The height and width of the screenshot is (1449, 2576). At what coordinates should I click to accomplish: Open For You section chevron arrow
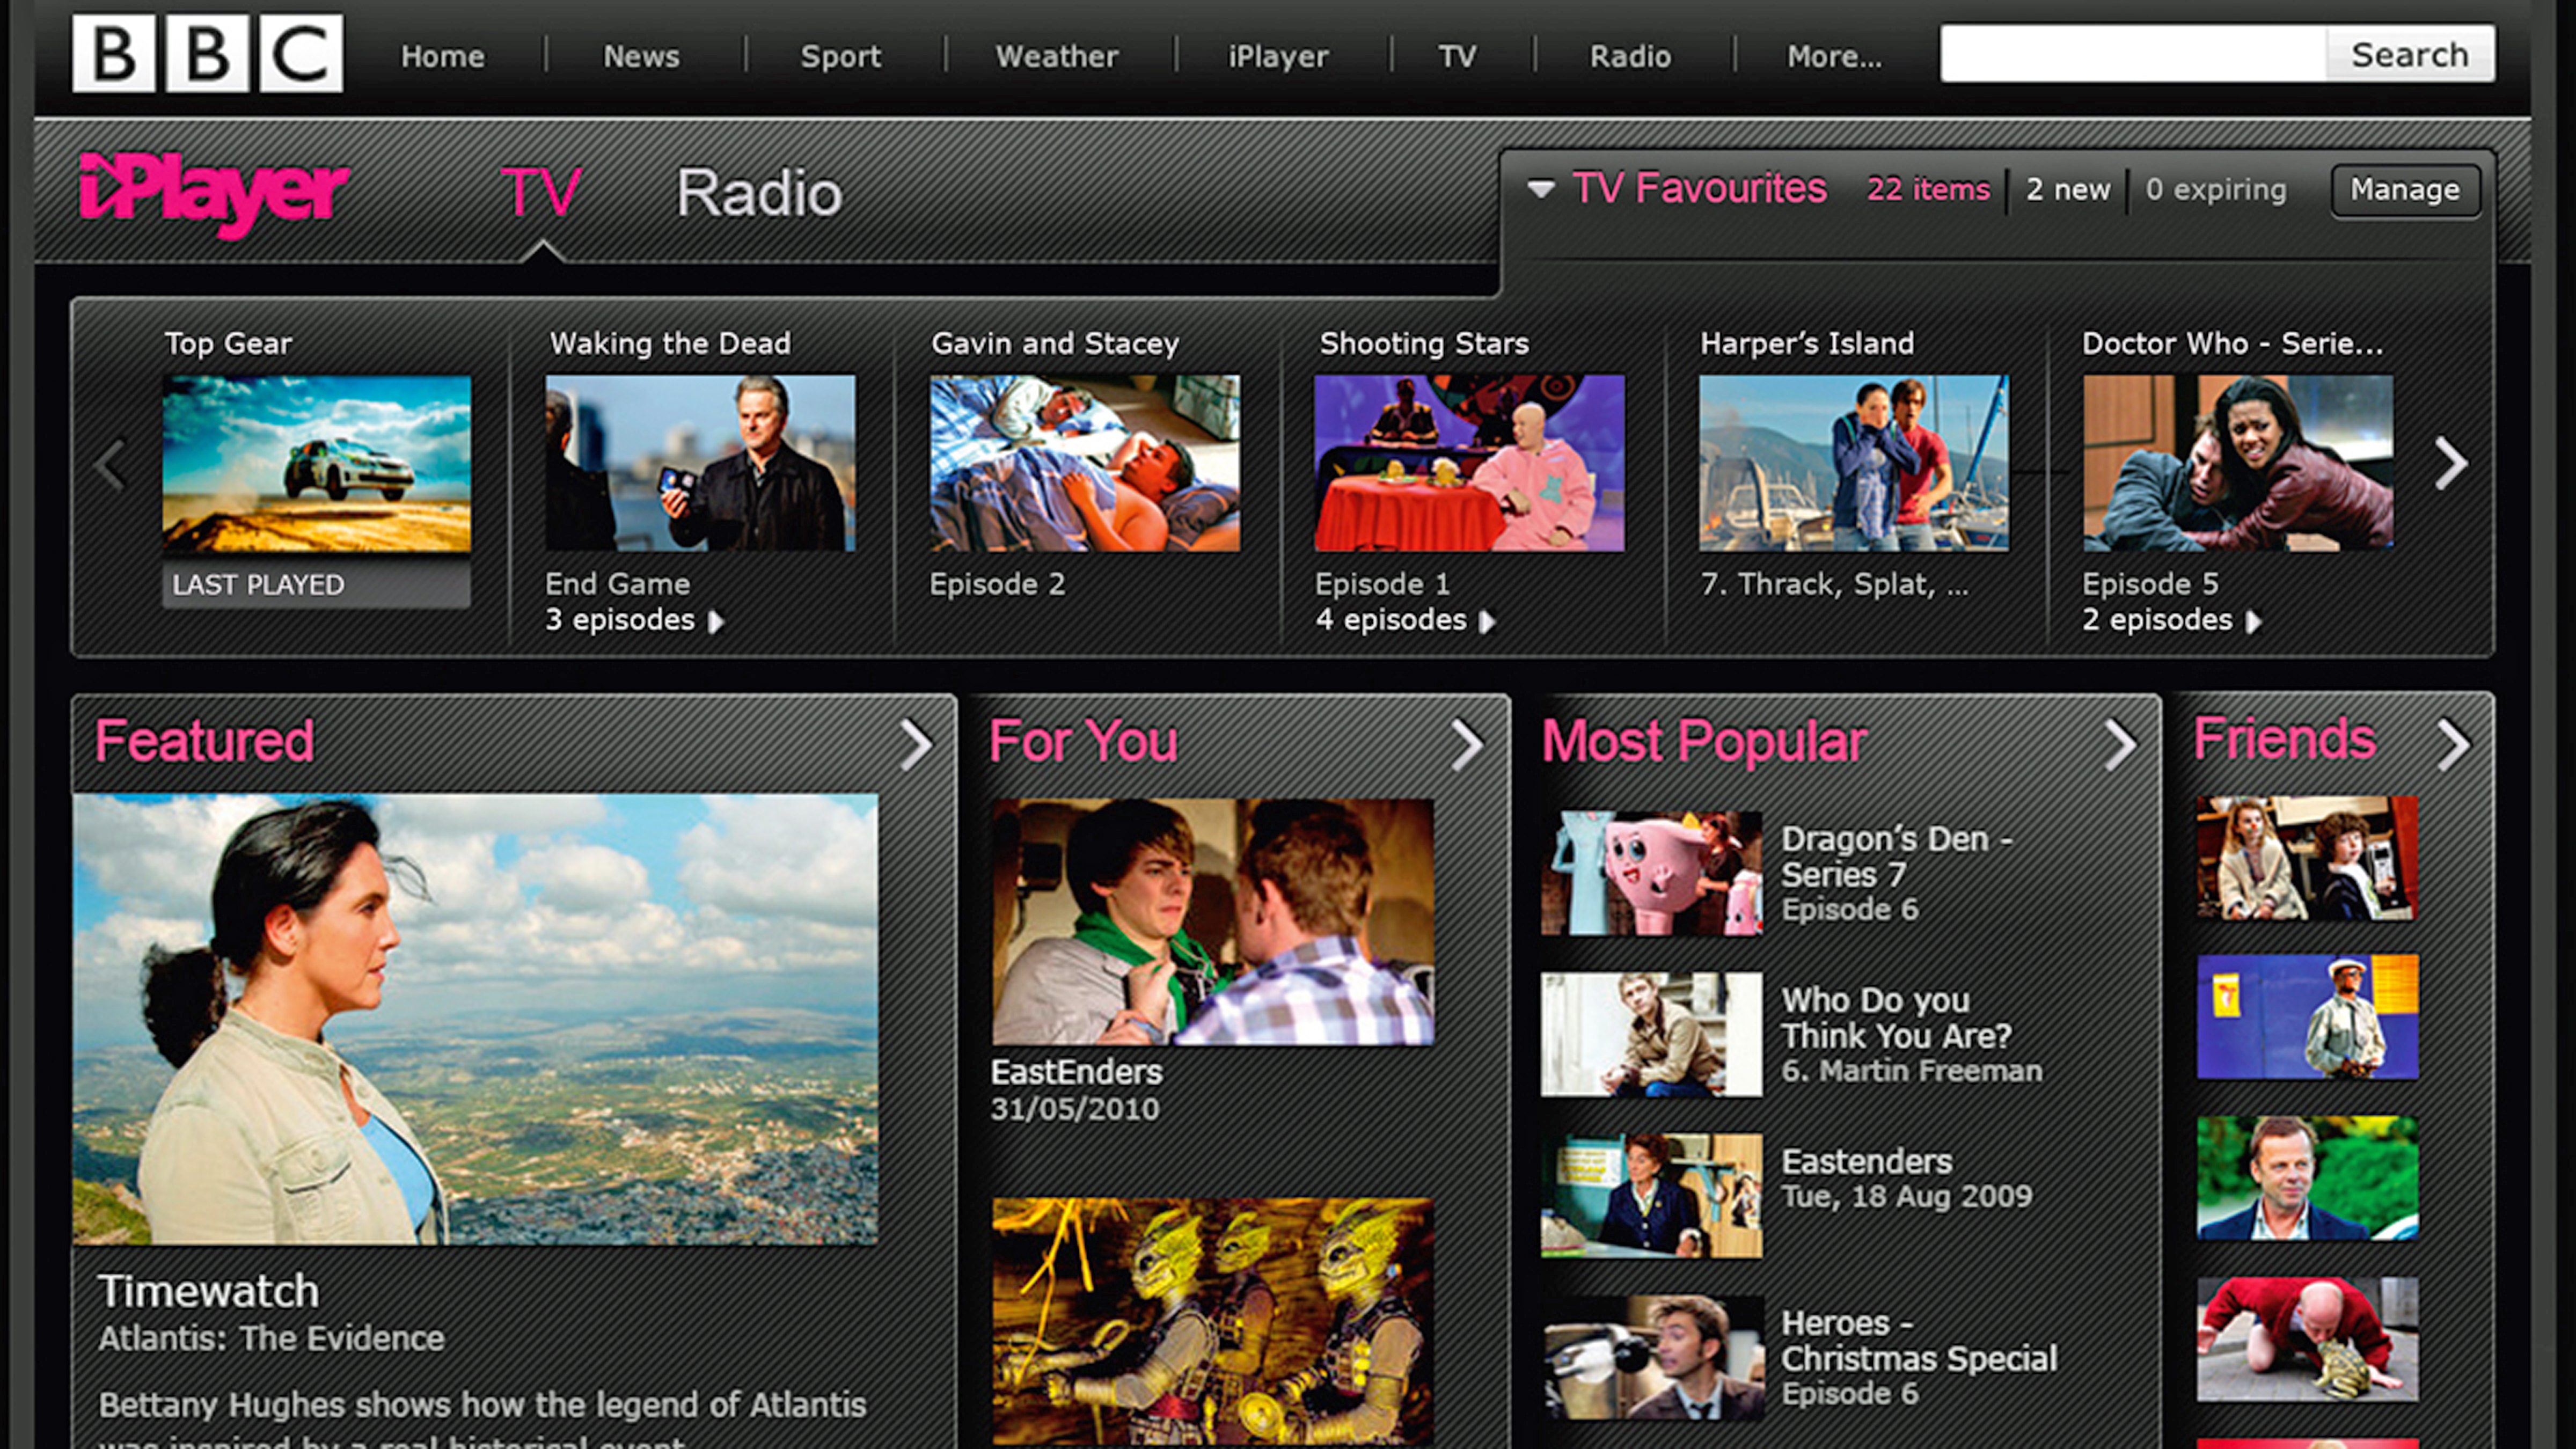click(x=1467, y=744)
